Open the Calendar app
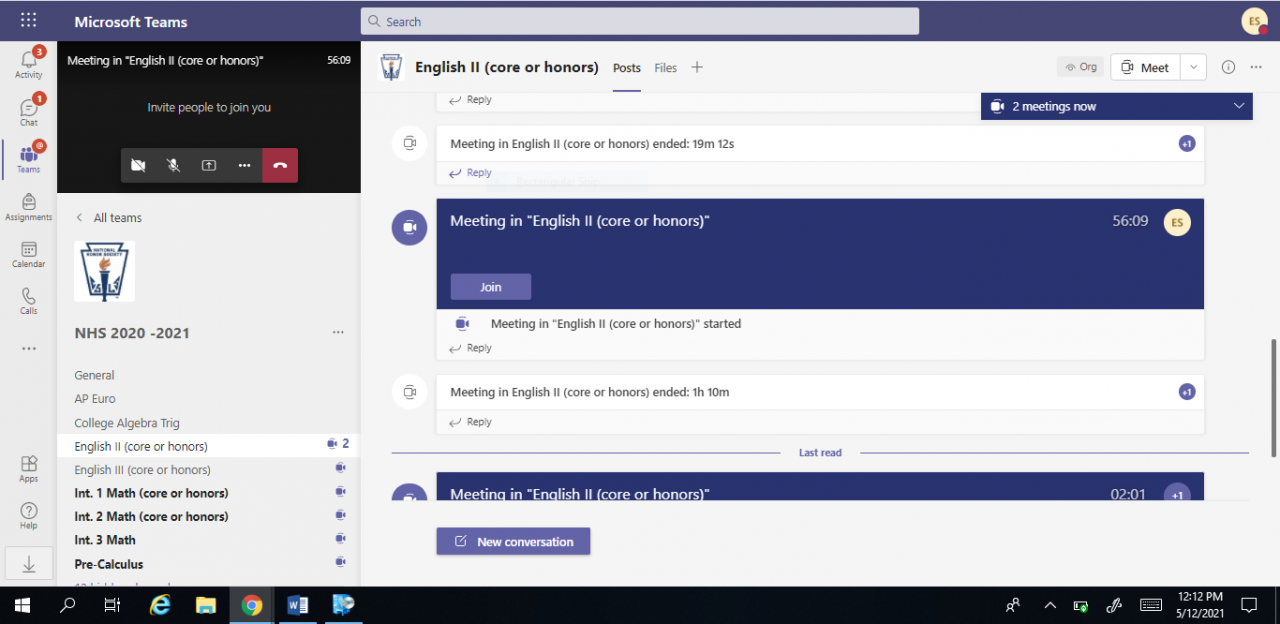Screen dimensions: 1280x624 click(28, 253)
